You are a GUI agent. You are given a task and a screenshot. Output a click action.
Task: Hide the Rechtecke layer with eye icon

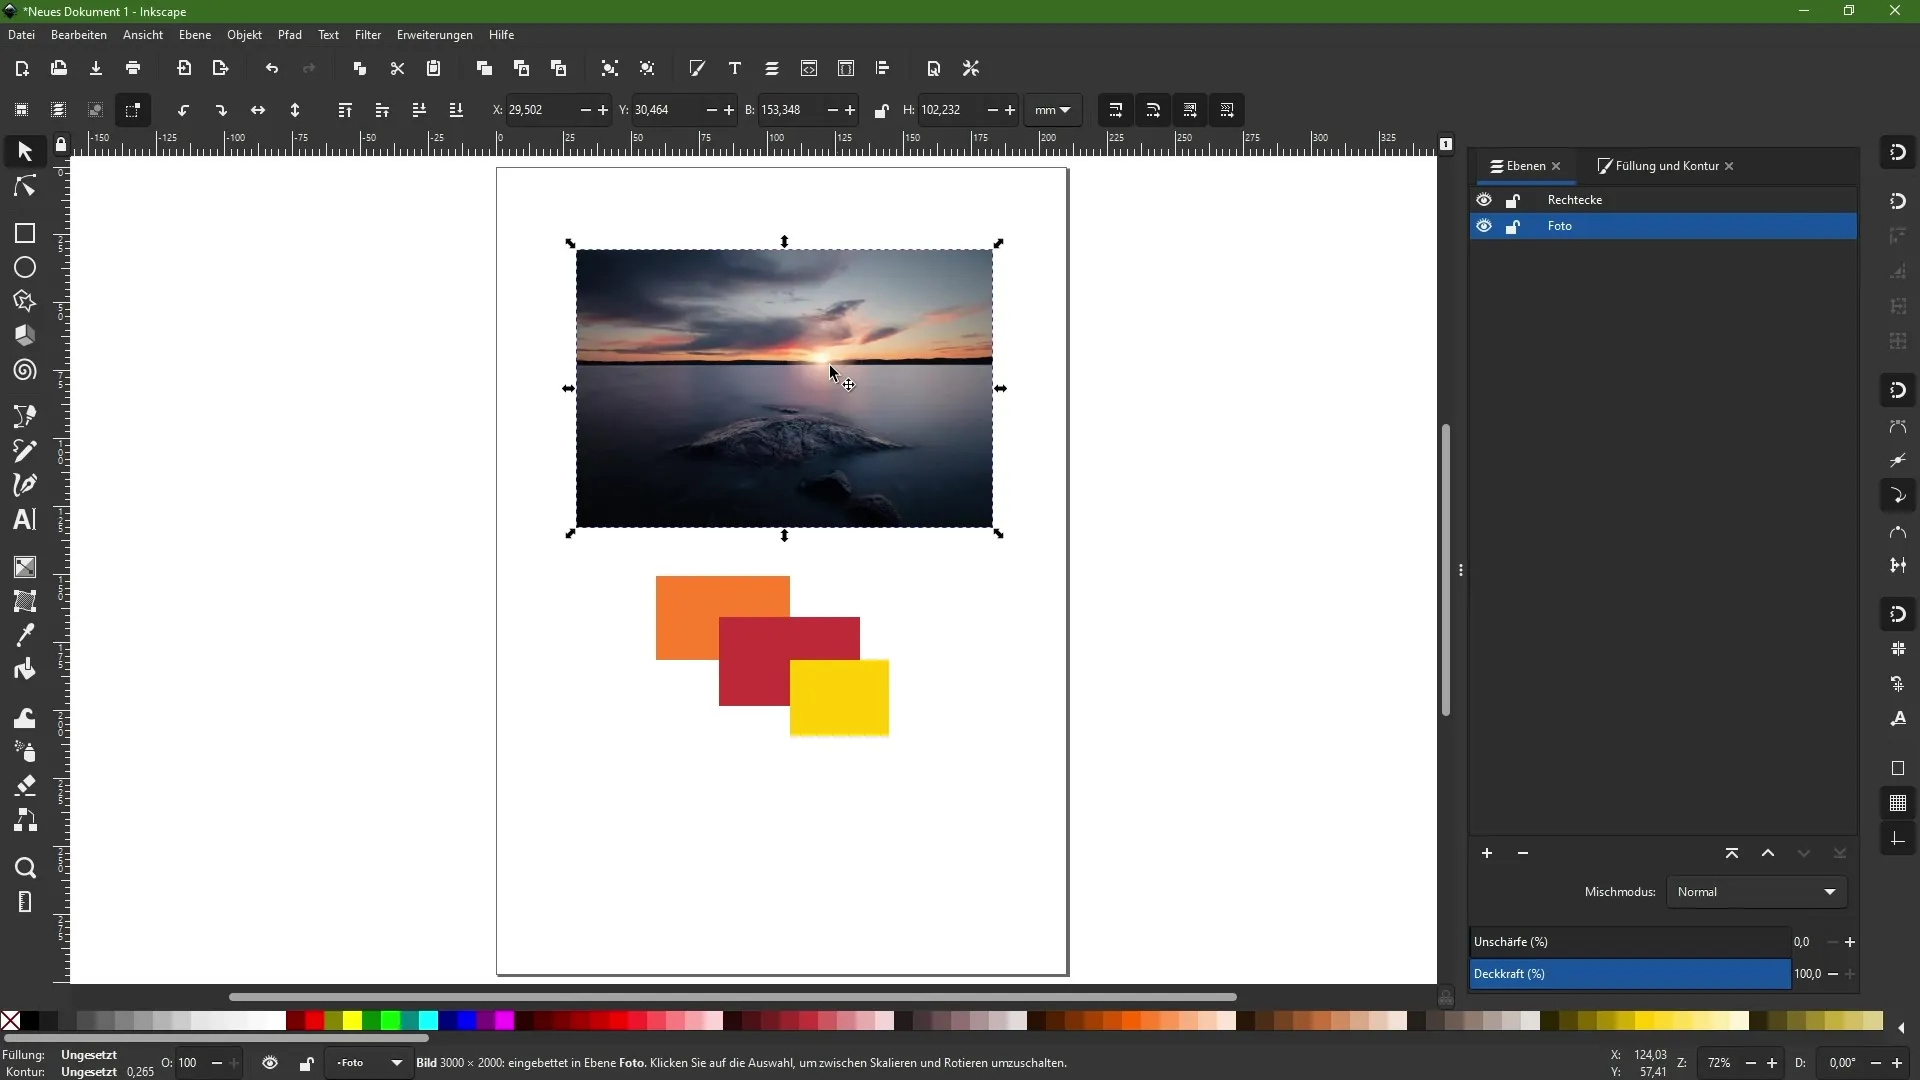coord(1484,200)
